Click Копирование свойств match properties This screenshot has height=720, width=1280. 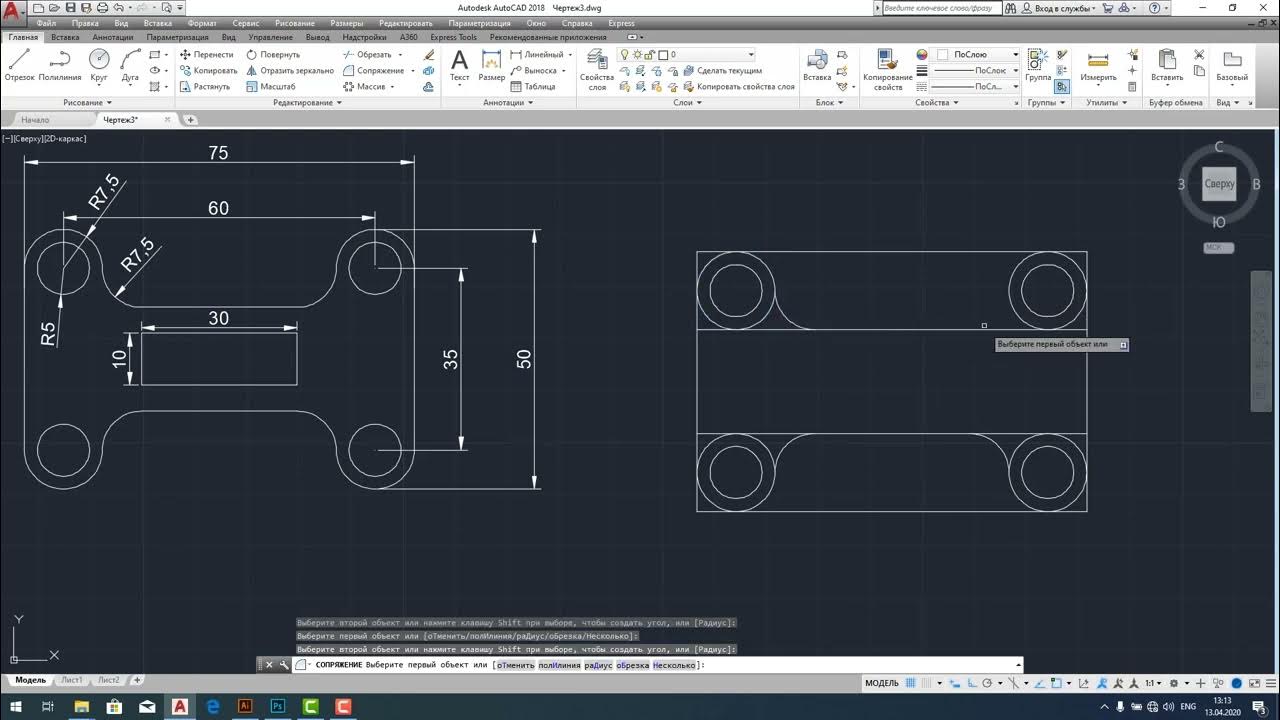888,69
